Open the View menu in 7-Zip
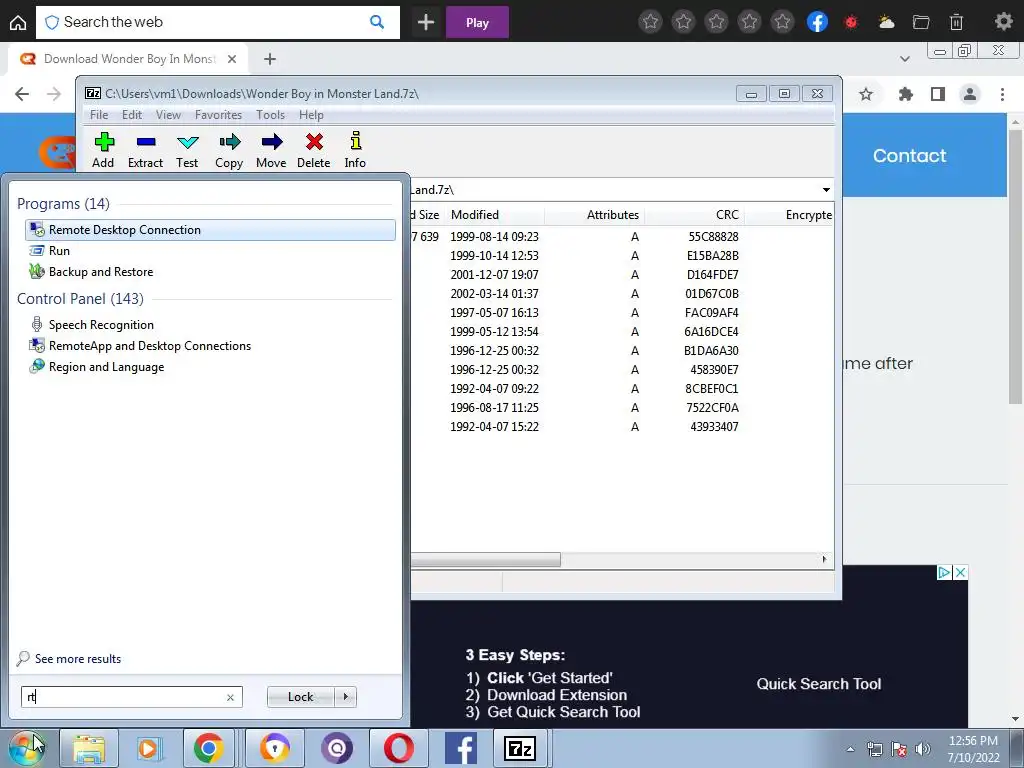The width and height of the screenshot is (1024, 768). coord(168,115)
